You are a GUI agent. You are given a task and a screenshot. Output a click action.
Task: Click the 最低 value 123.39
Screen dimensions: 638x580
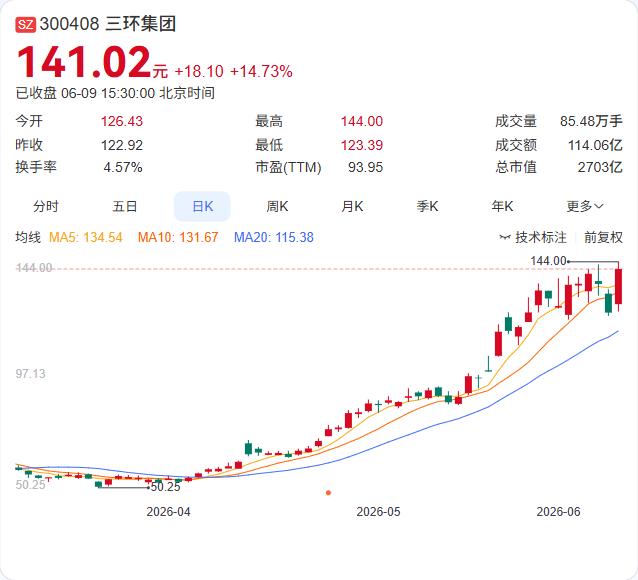tap(362, 145)
